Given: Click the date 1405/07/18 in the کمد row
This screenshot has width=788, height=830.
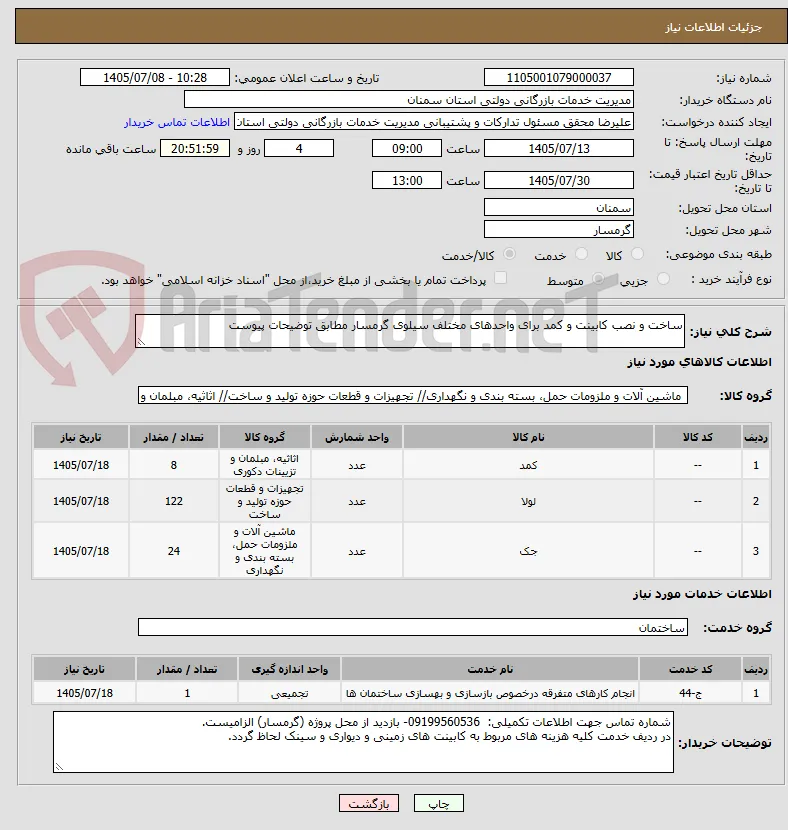Looking at the screenshot, I should 81,465.
